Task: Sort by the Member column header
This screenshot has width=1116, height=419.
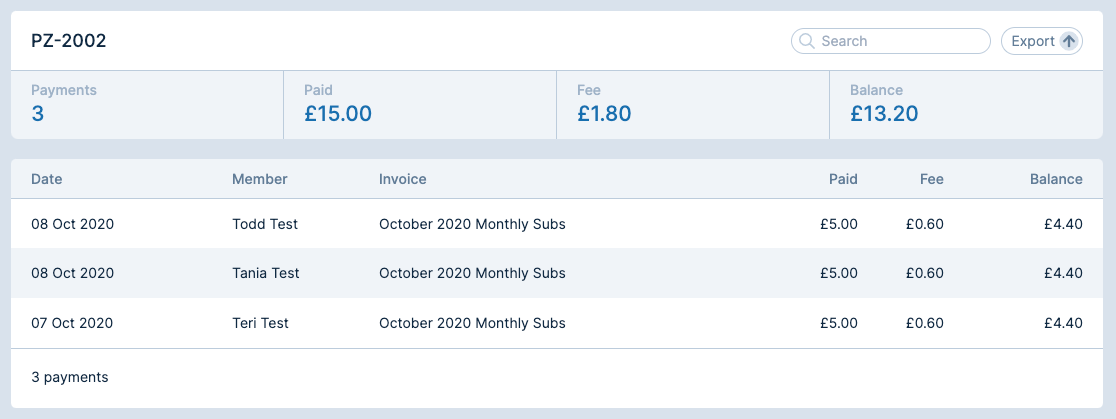Action: (260, 179)
